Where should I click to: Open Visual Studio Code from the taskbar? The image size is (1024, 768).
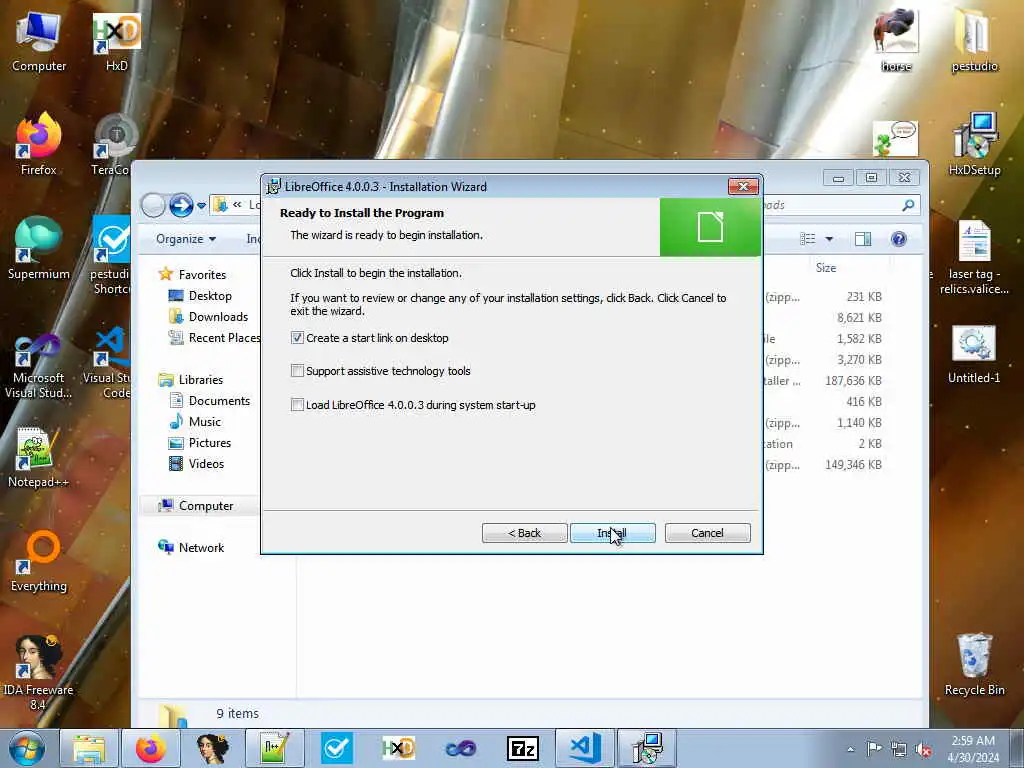tap(584, 748)
